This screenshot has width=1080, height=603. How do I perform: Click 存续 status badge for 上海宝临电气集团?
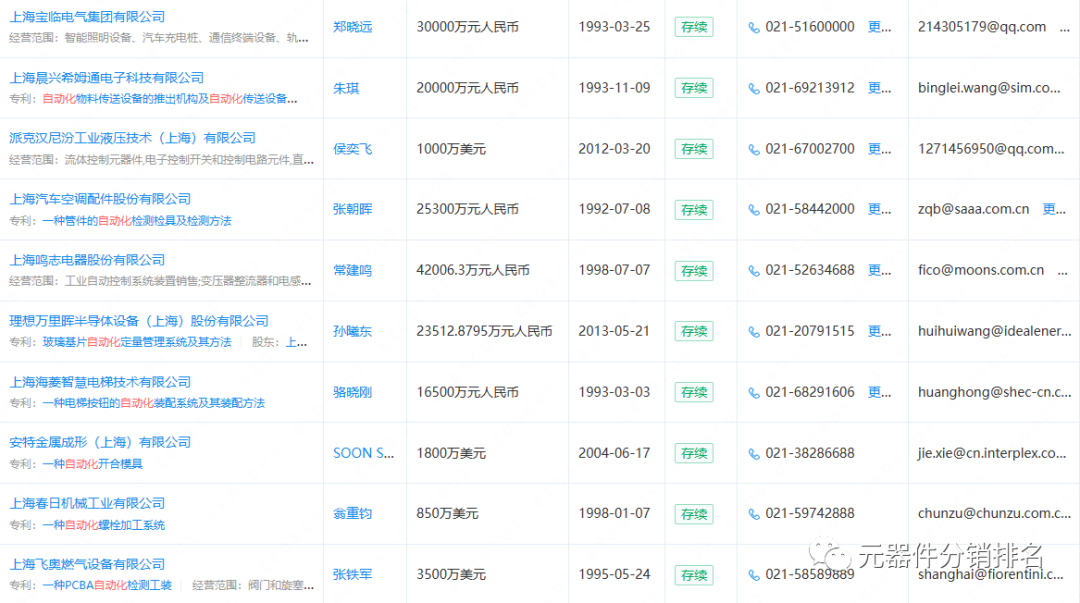pos(694,28)
